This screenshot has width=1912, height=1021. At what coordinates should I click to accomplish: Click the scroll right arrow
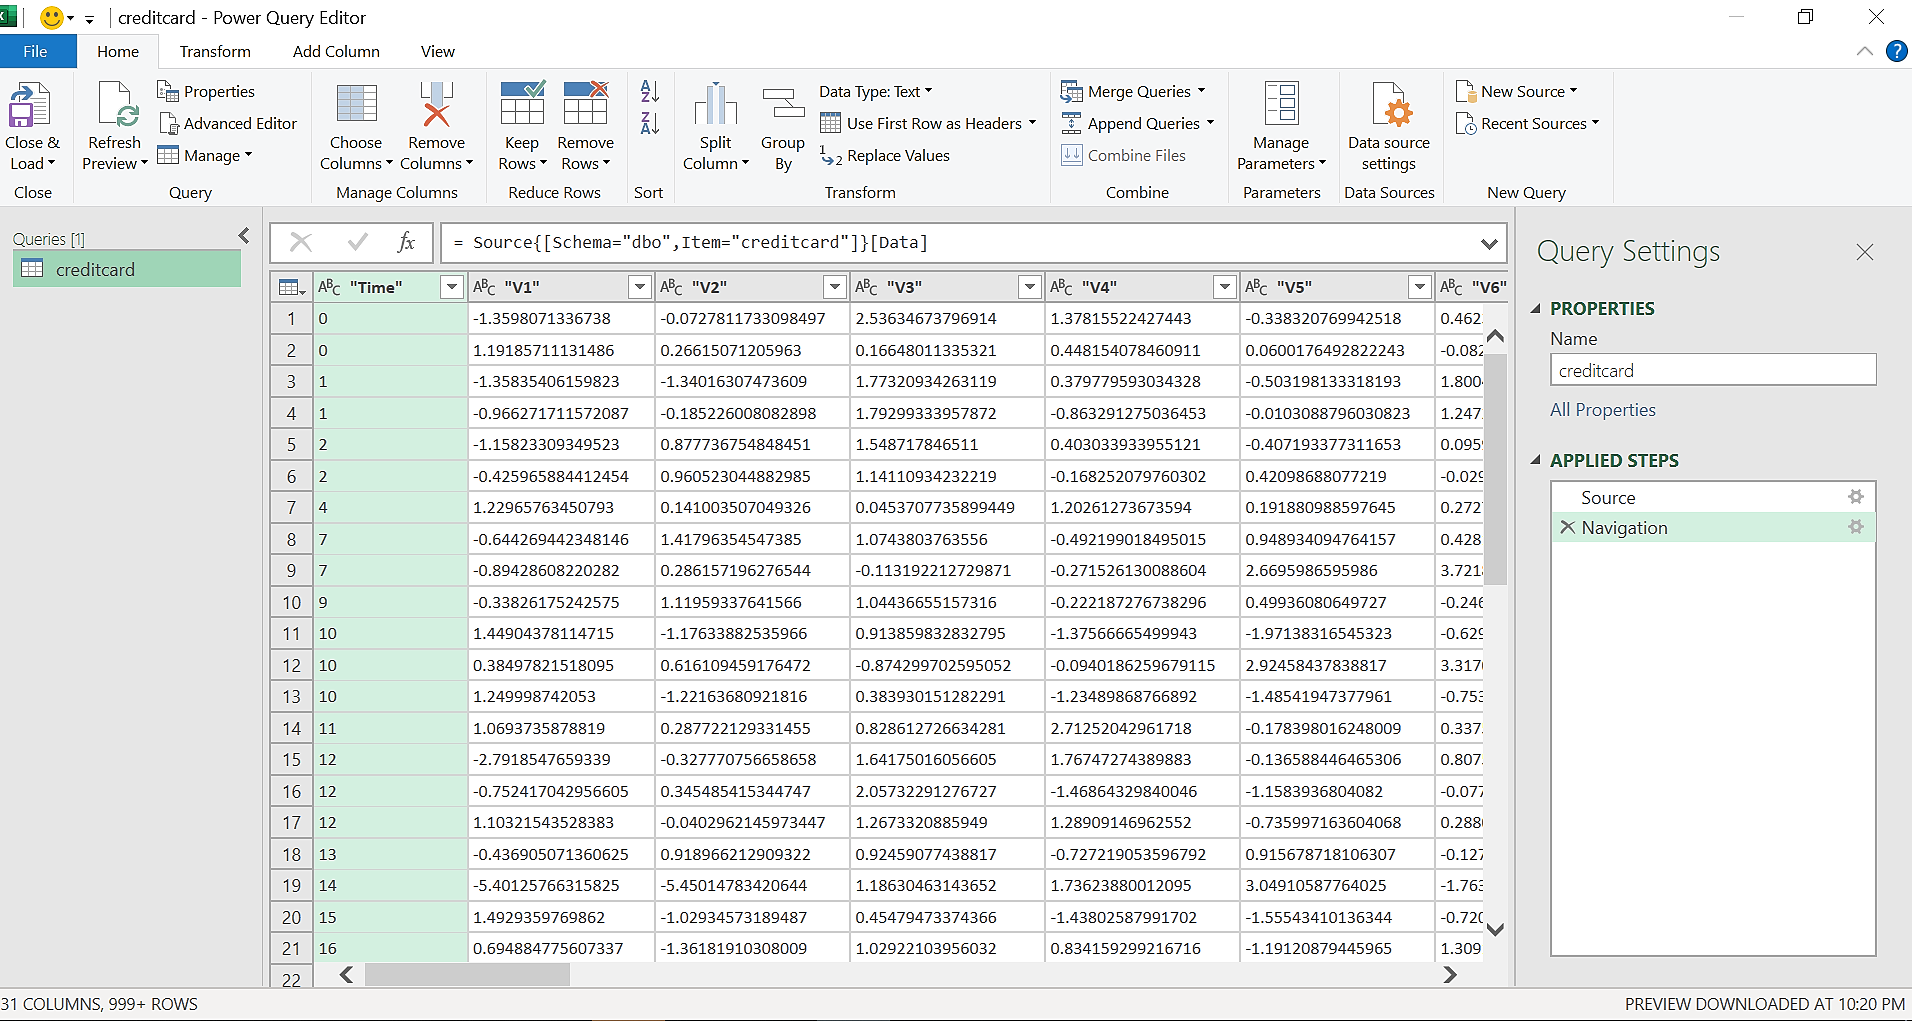click(1450, 974)
